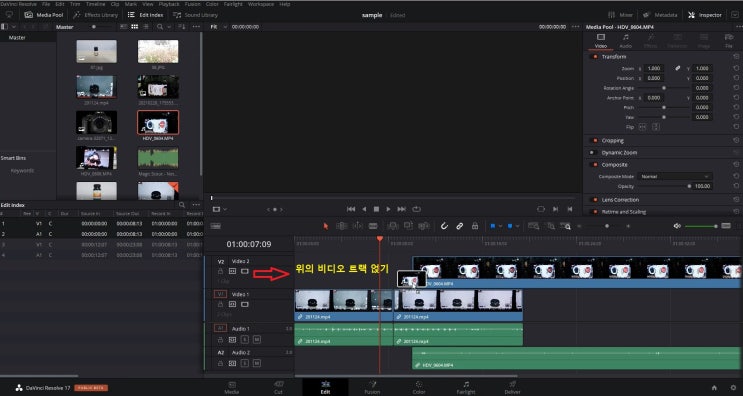Solo the Audio 2 track
This screenshot has height=396, width=743.
(x=245, y=363)
